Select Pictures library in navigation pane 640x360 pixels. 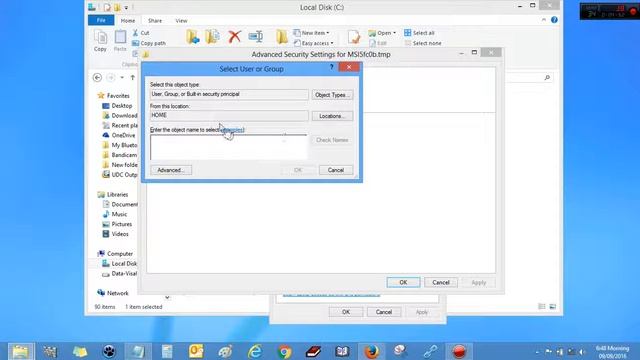pos(117,224)
